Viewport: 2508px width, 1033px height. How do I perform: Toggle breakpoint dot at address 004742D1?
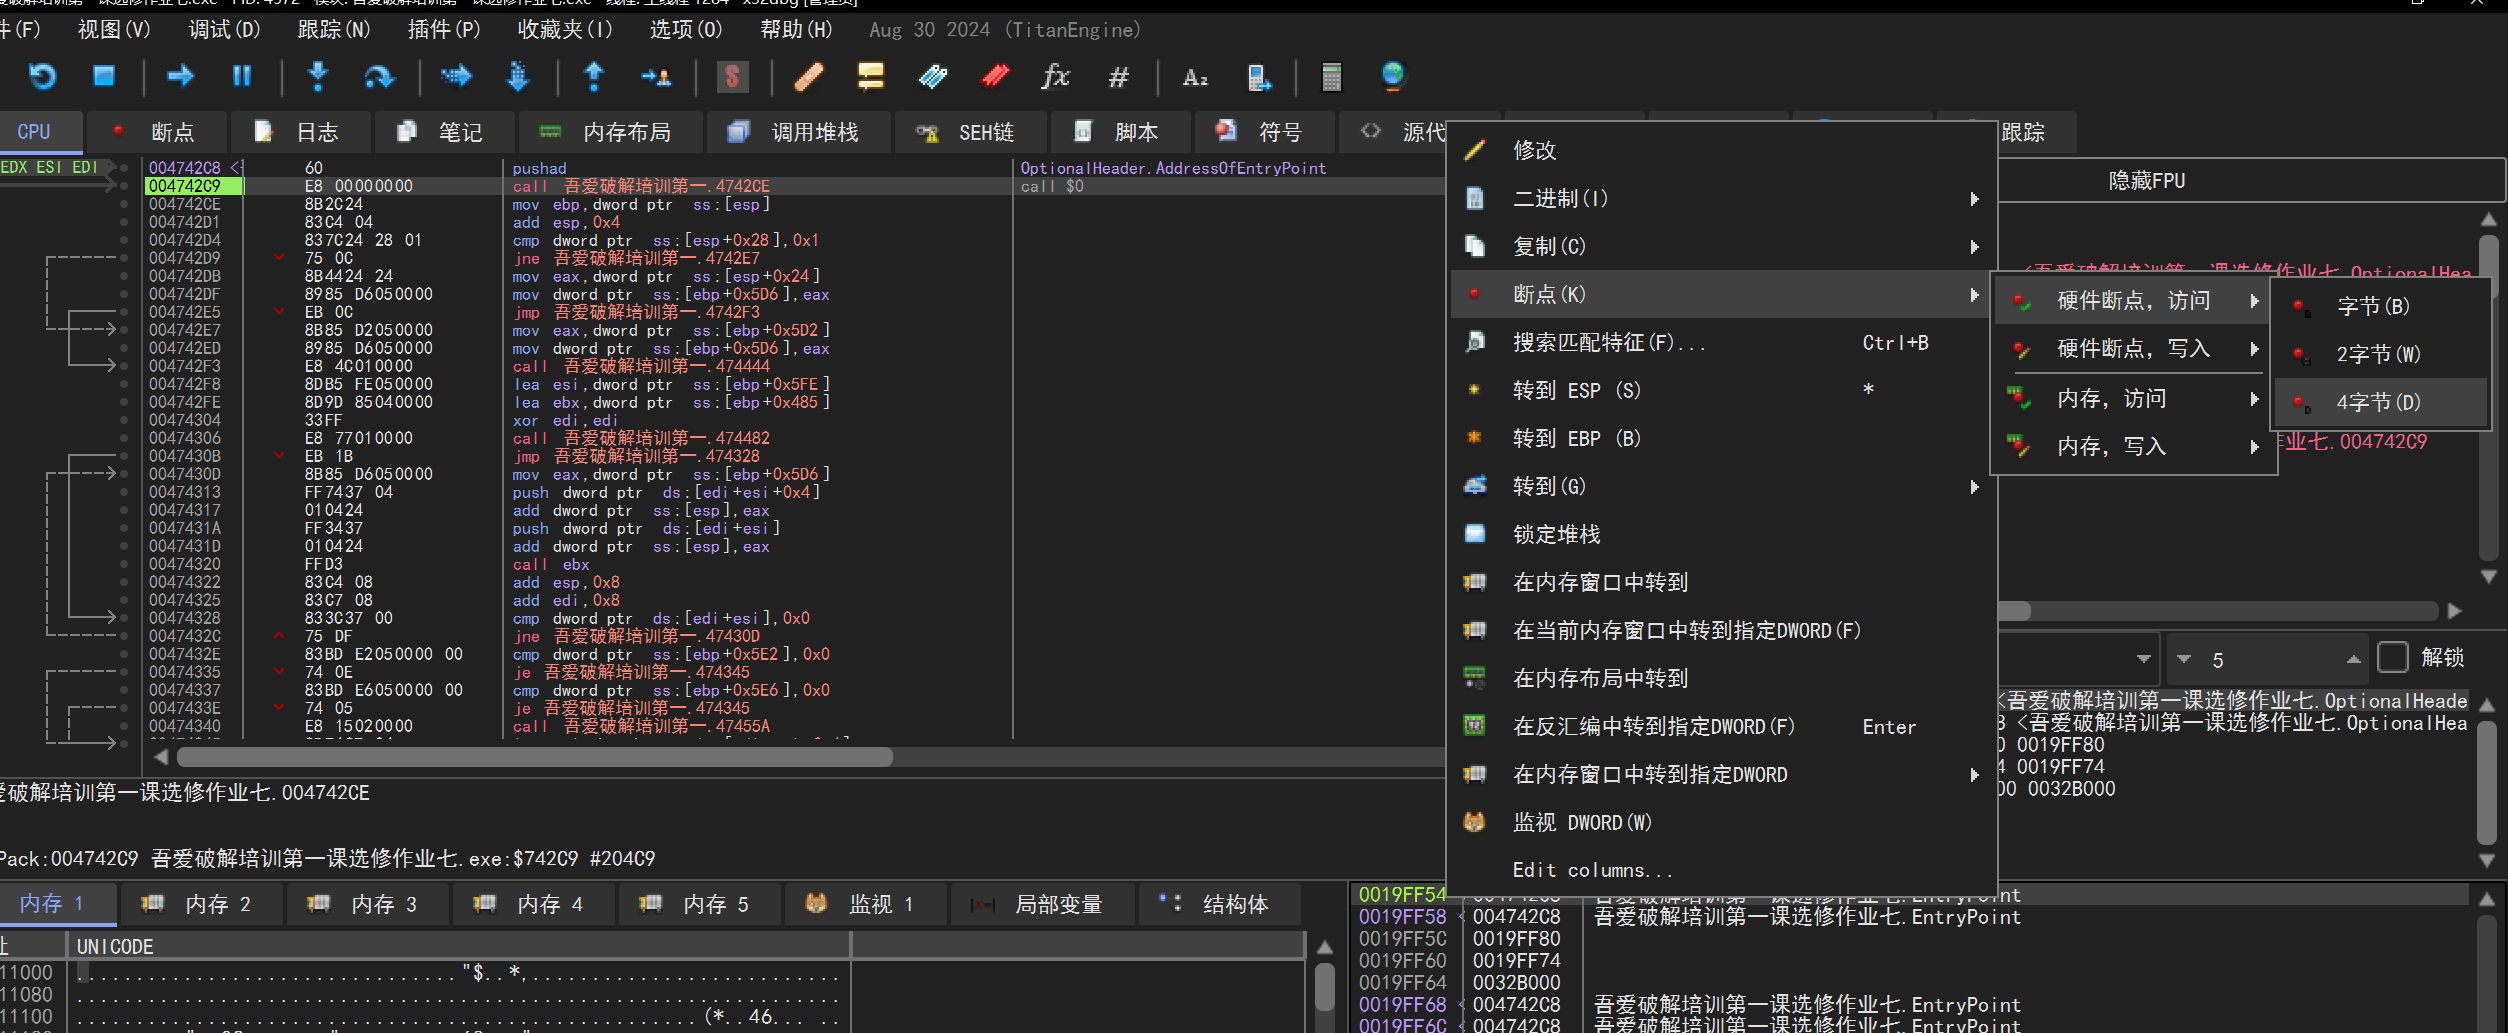pos(124,222)
